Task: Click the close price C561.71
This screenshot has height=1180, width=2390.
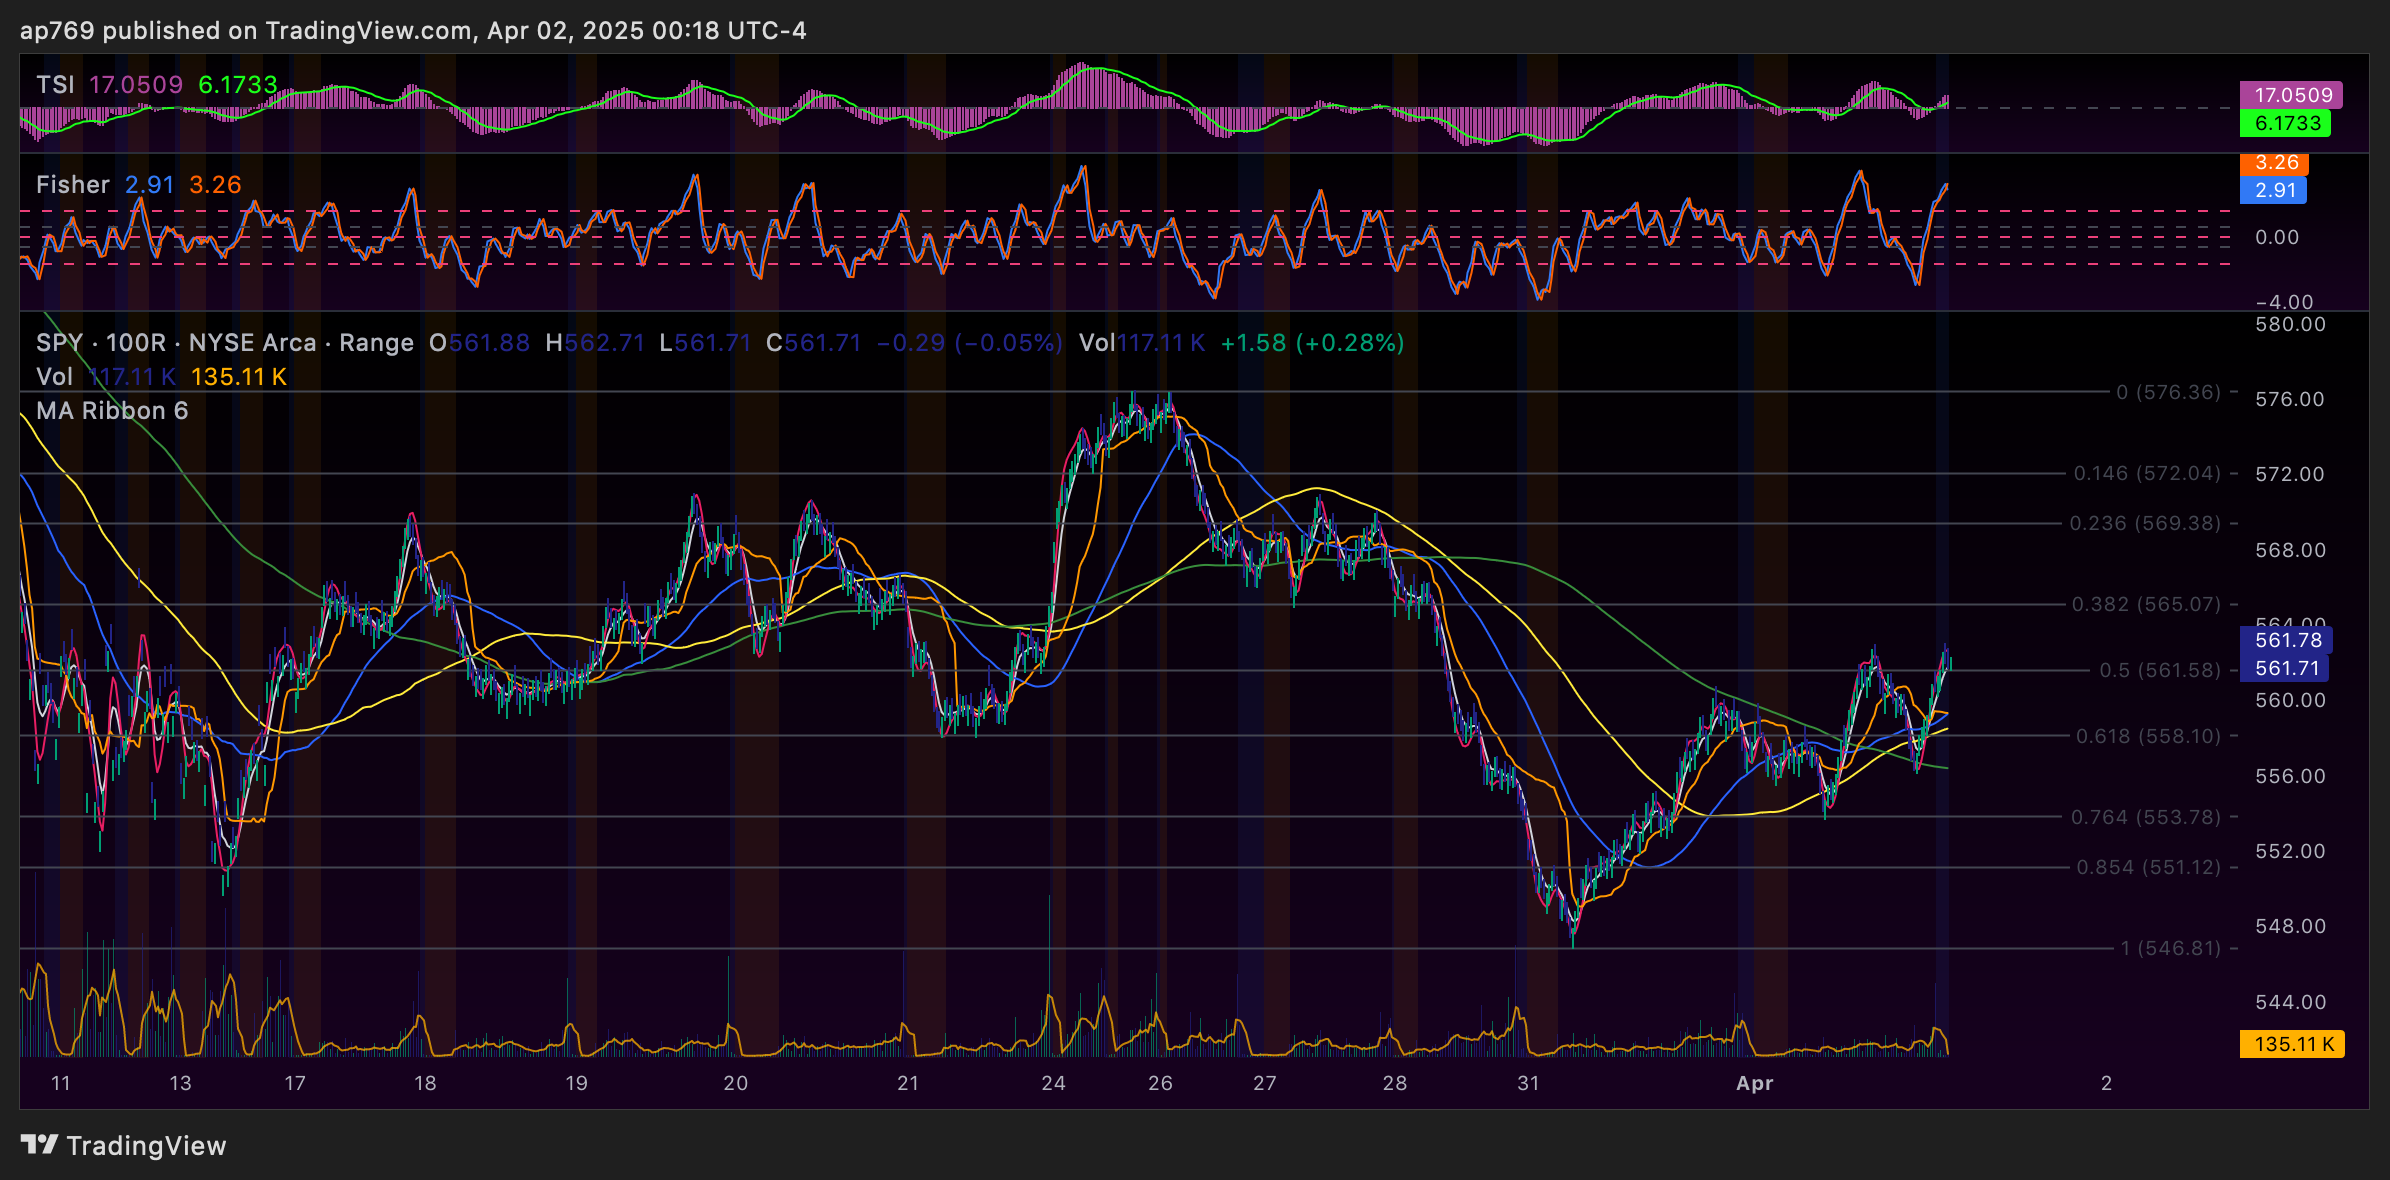Action: (x=814, y=343)
